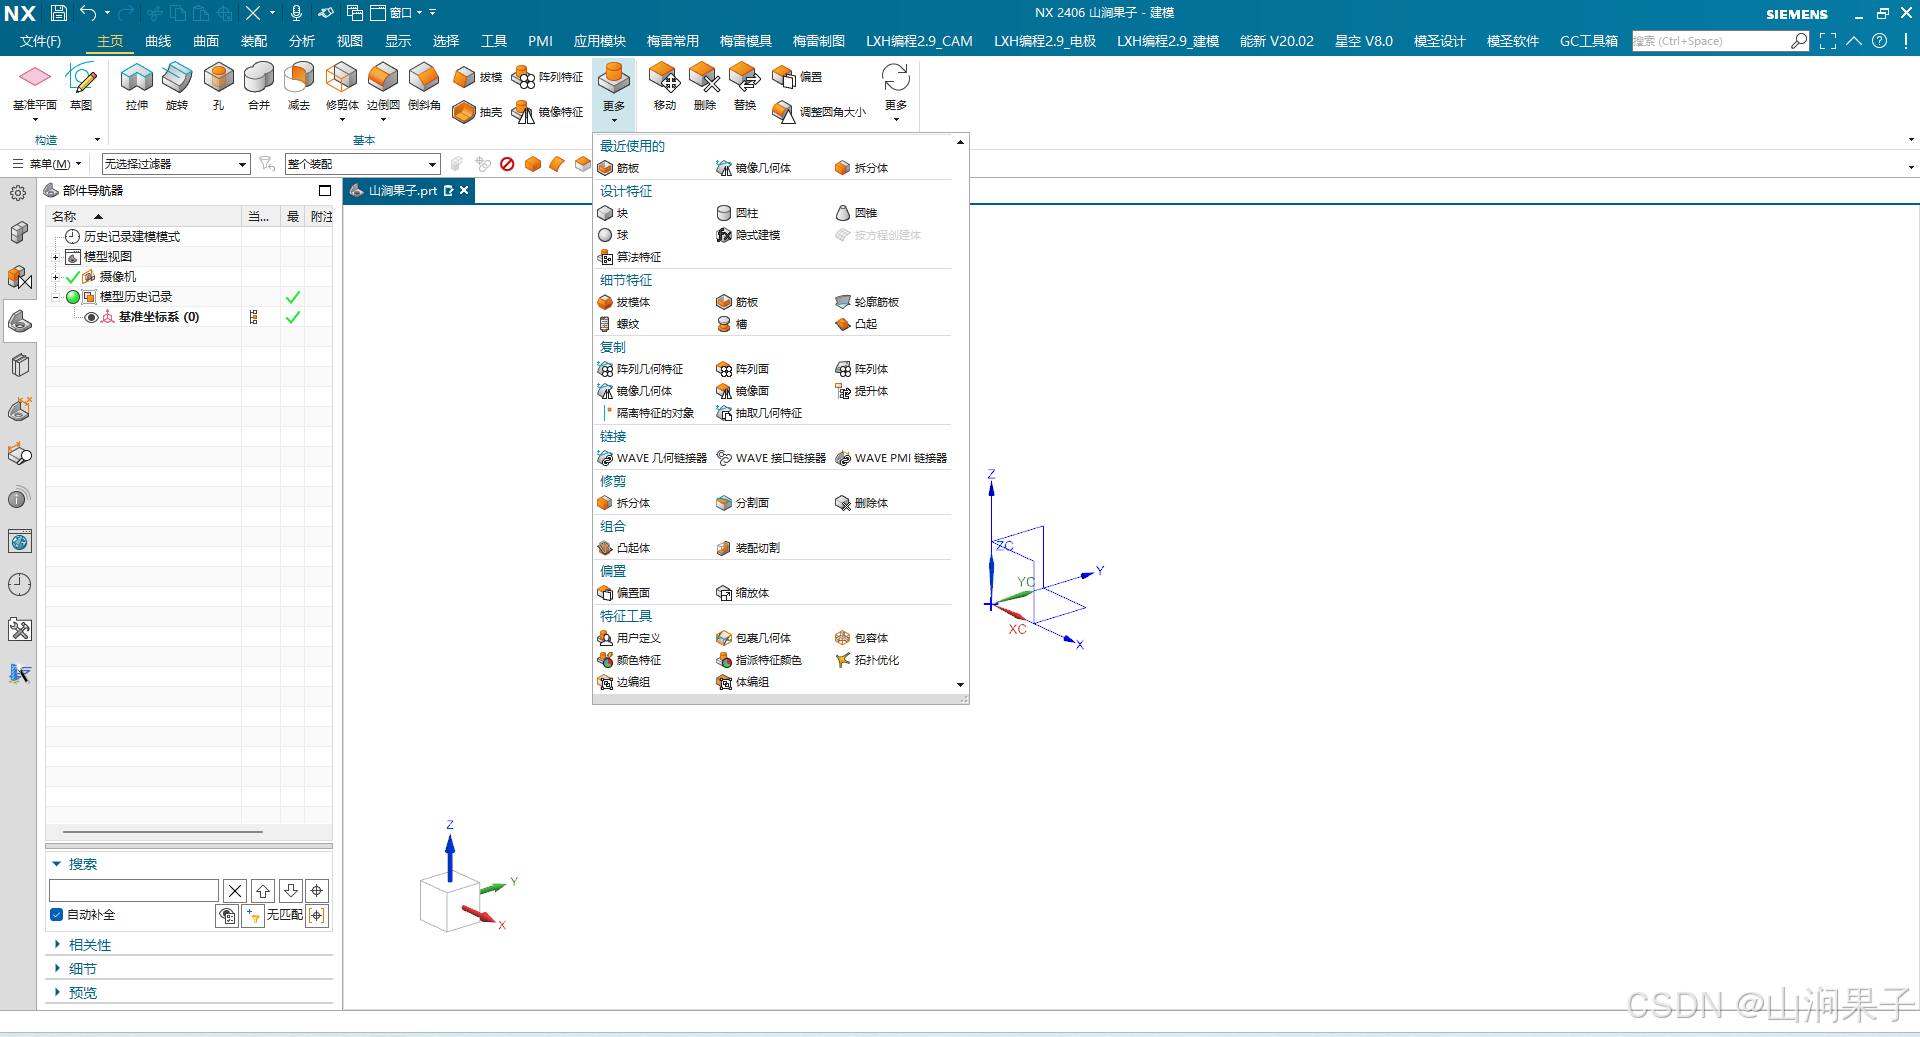The height and width of the screenshot is (1037, 1920).
Task: Click the 无匹配 button in search panel
Action: (x=285, y=915)
